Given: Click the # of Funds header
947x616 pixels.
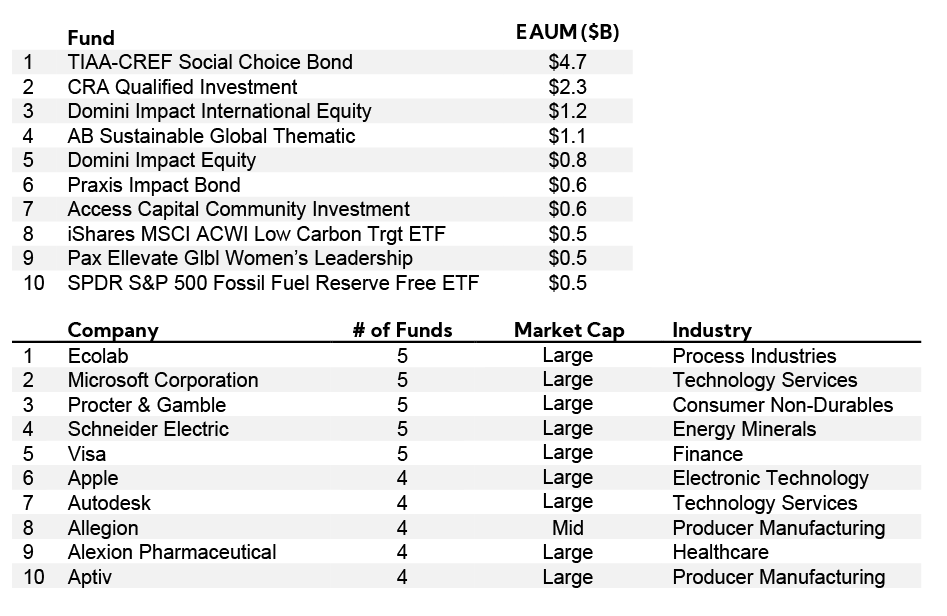Looking at the screenshot, I should [402, 330].
